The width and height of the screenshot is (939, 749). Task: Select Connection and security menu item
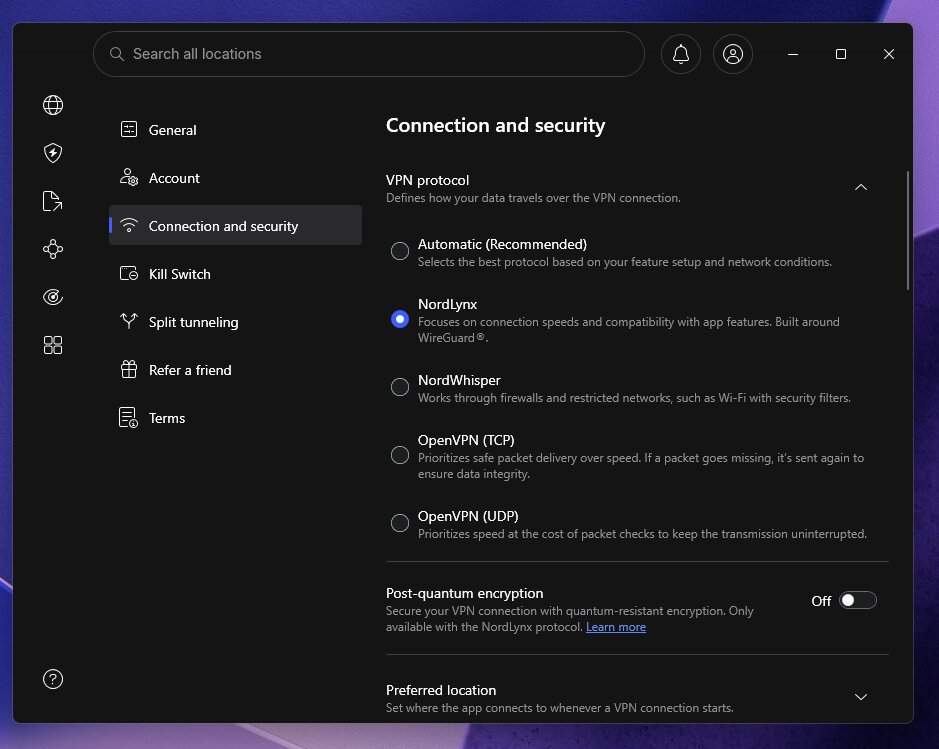(235, 225)
